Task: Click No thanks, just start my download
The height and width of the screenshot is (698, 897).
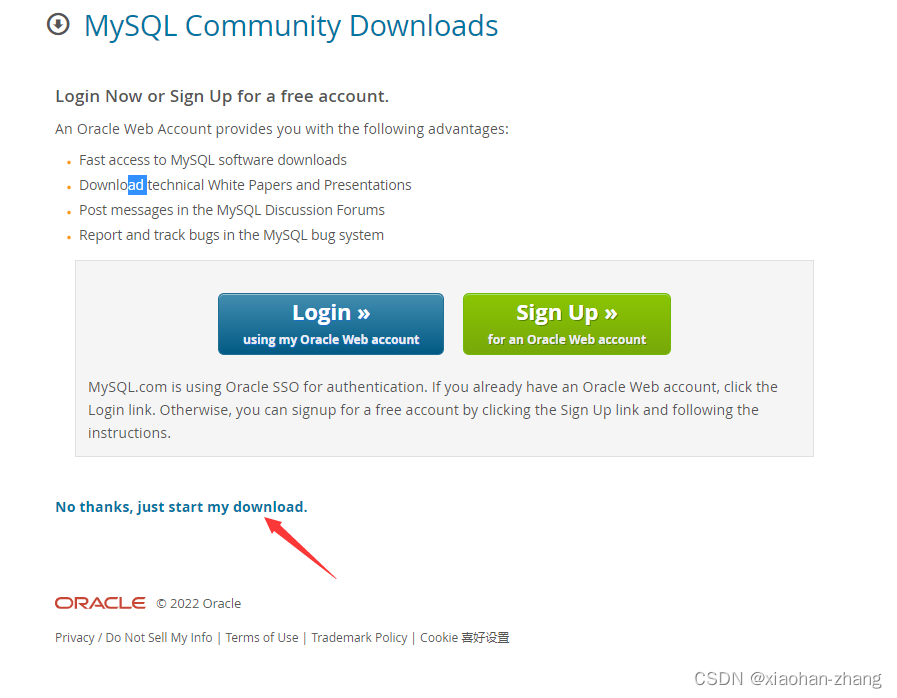Action: tap(181, 507)
